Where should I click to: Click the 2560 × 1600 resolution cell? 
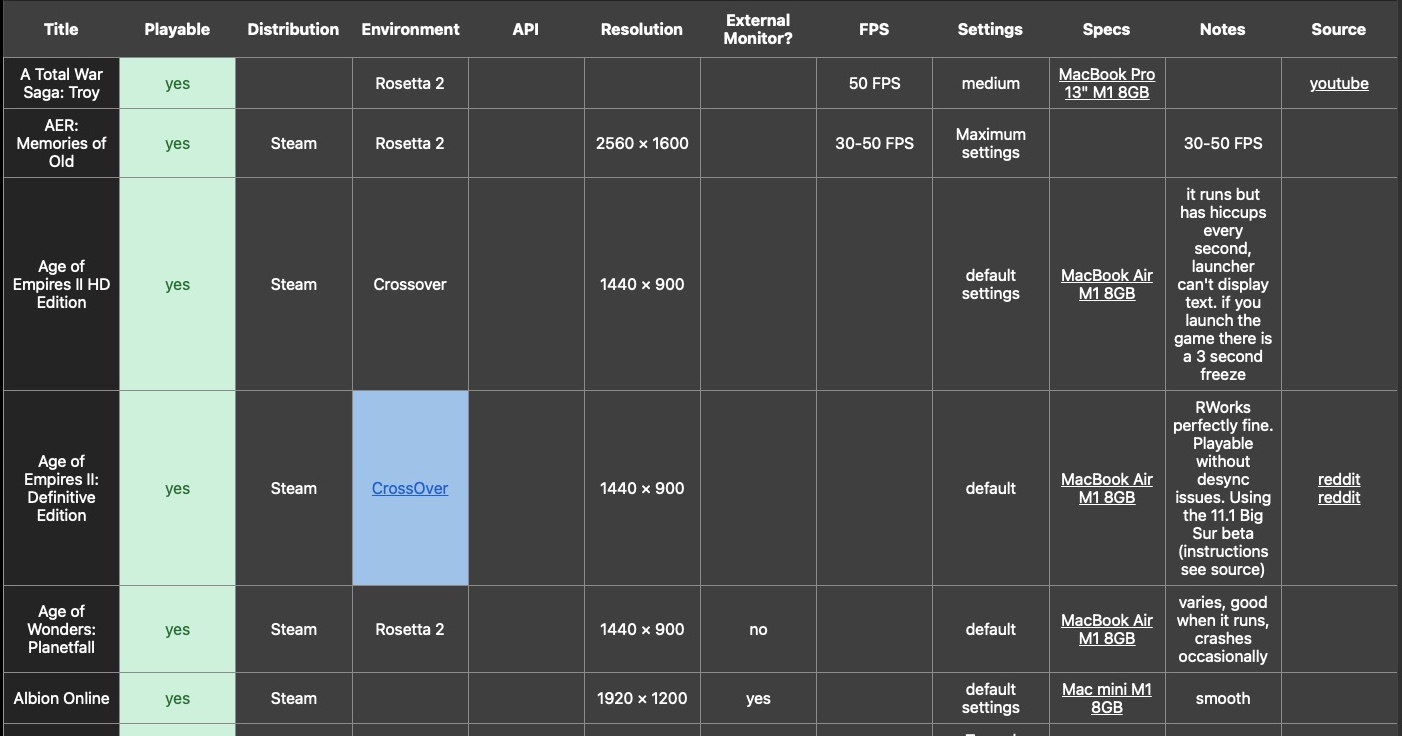pos(642,143)
